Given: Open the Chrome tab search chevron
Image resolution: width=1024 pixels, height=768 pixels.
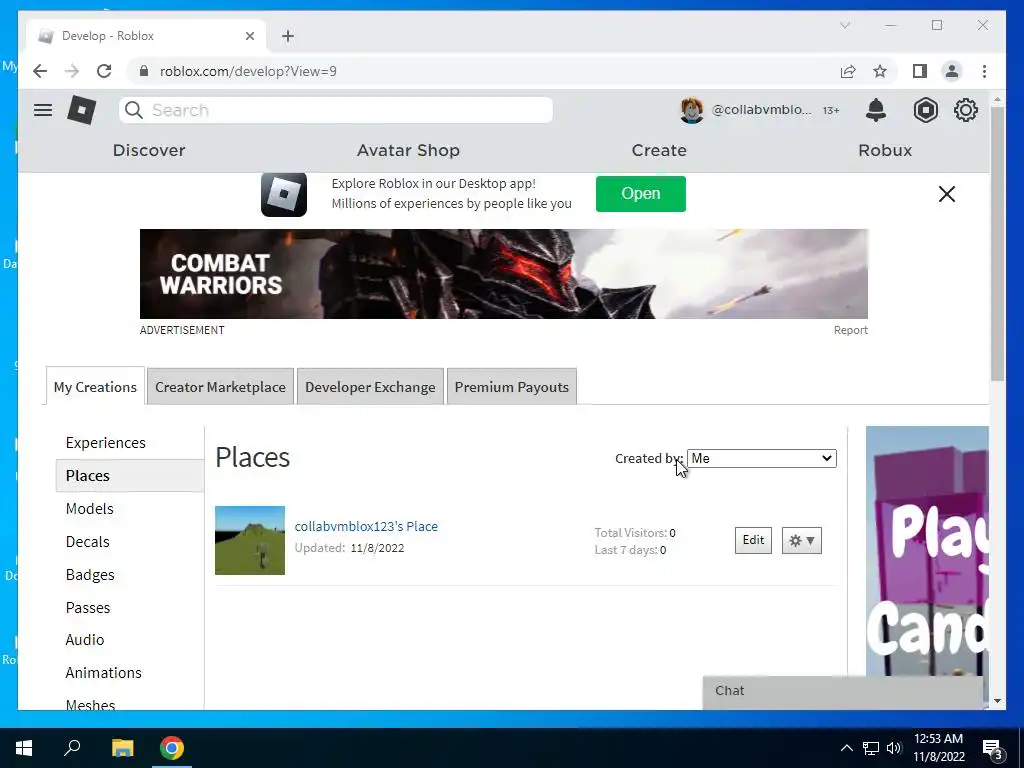Looking at the screenshot, I should (x=844, y=25).
